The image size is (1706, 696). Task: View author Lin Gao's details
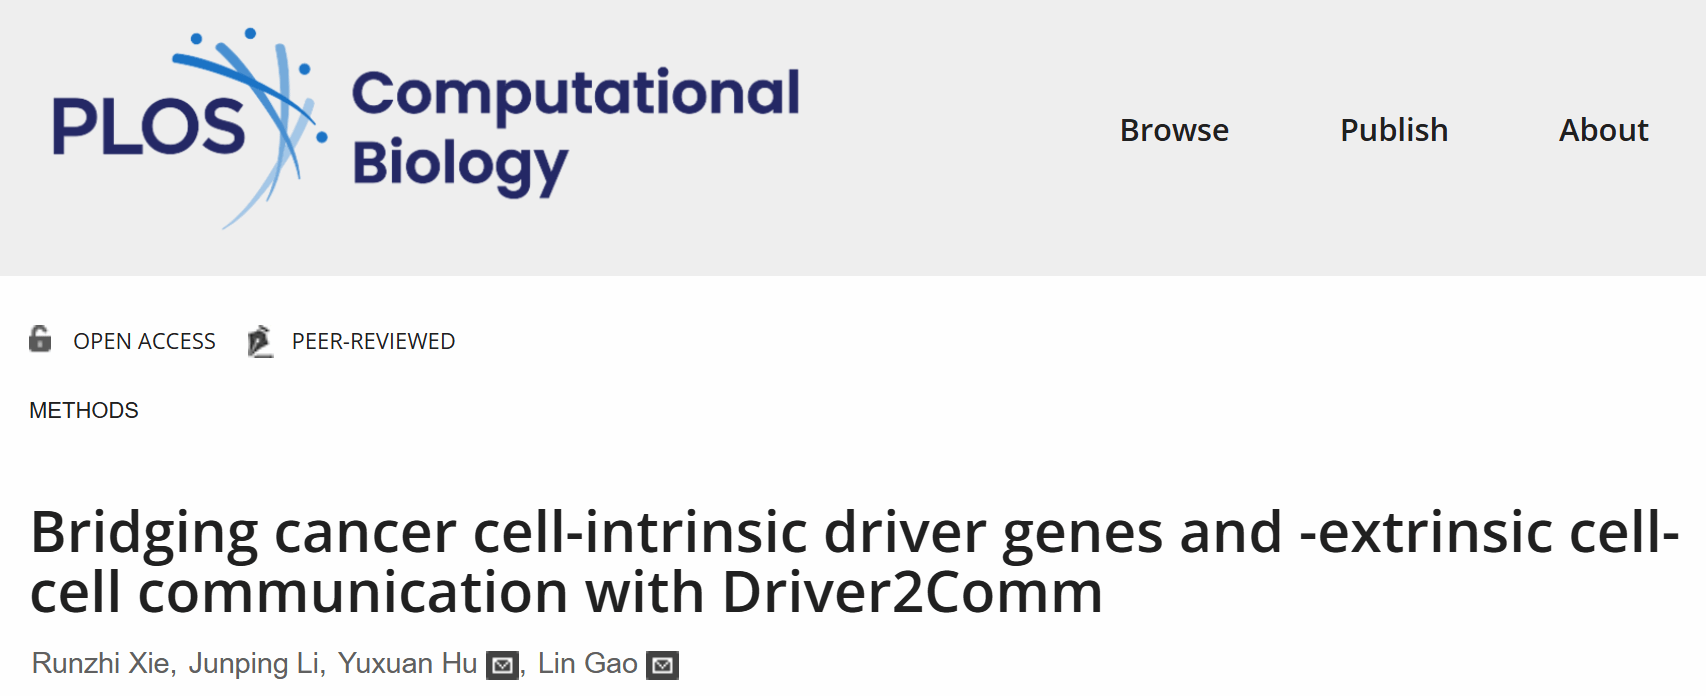click(x=587, y=664)
